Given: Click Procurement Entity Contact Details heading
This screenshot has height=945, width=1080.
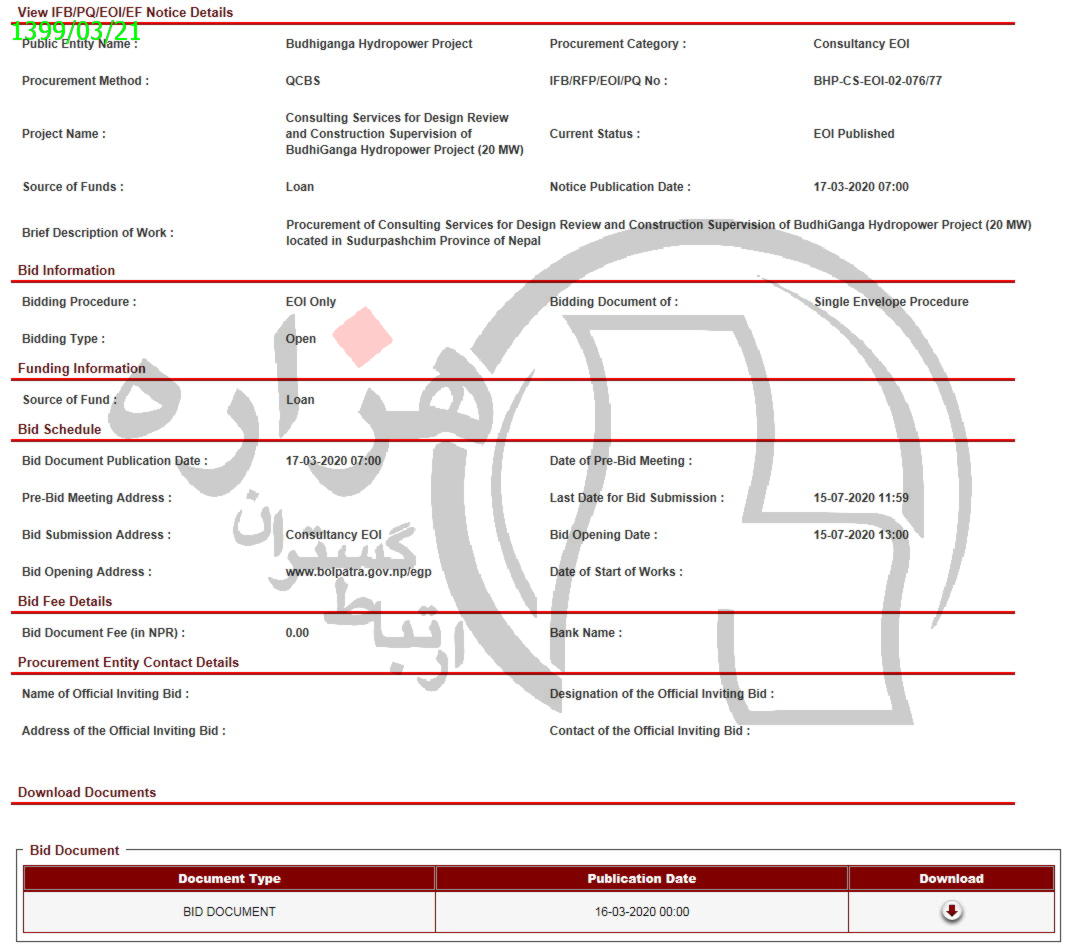Looking at the screenshot, I should click(x=128, y=663).
